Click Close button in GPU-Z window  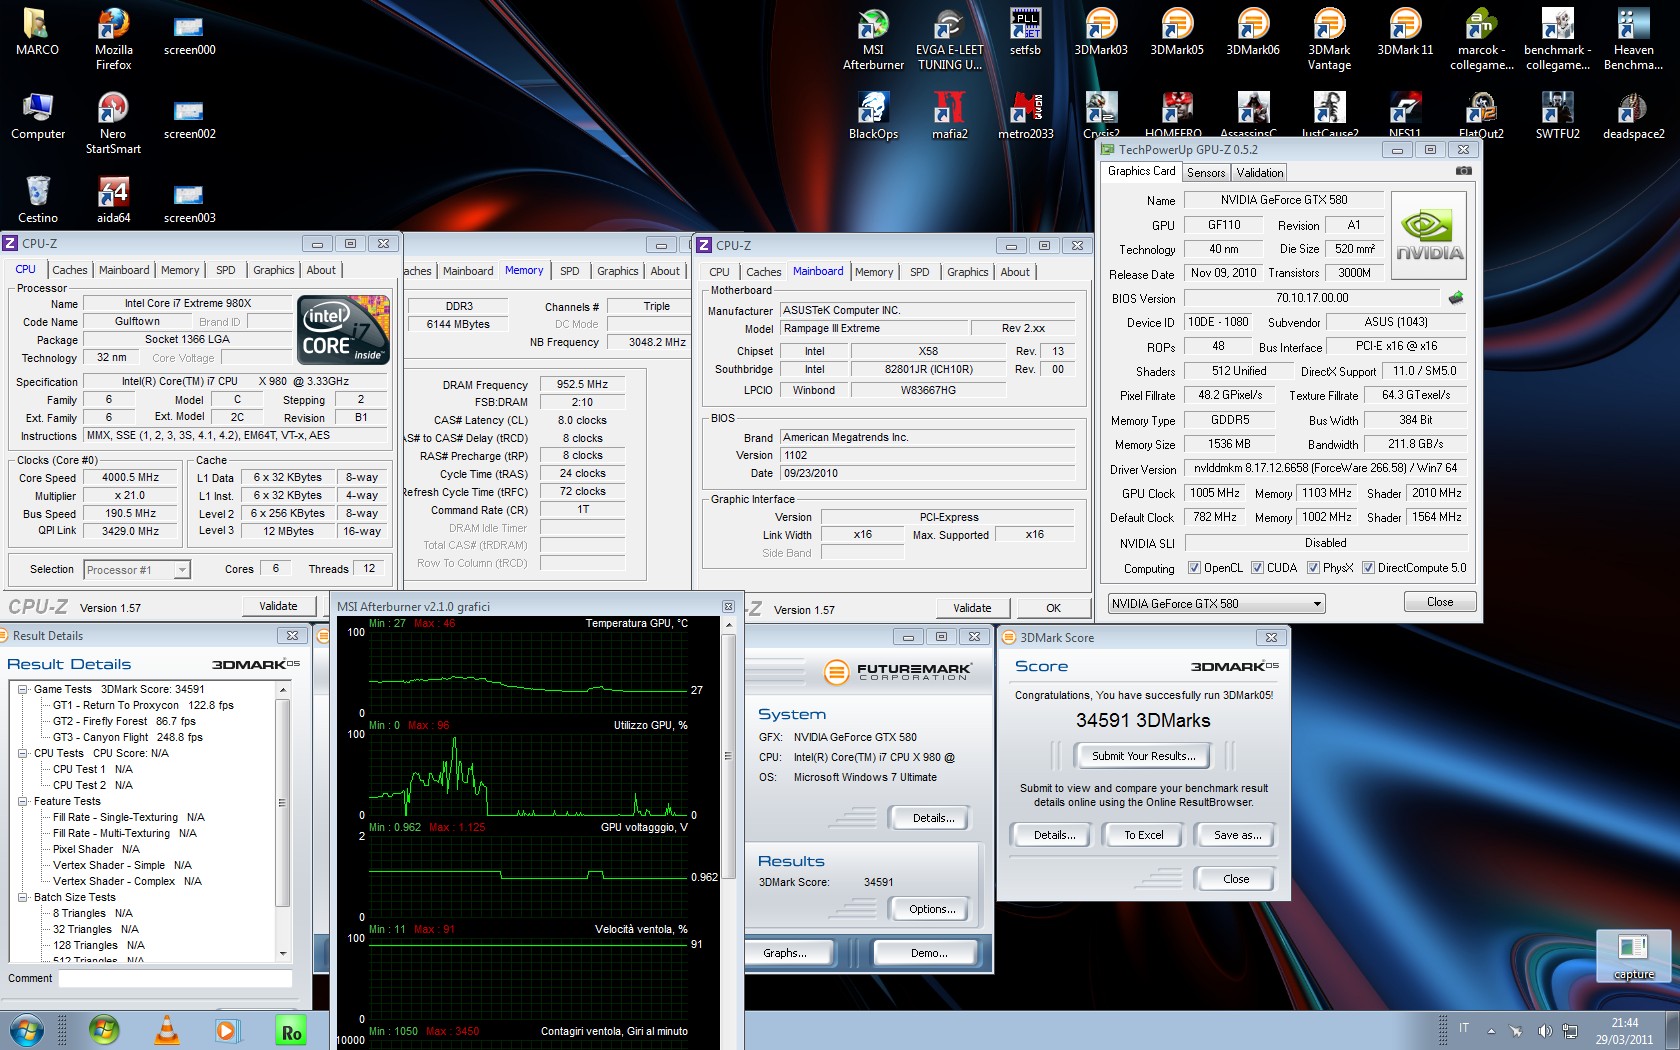click(1440, 602)
